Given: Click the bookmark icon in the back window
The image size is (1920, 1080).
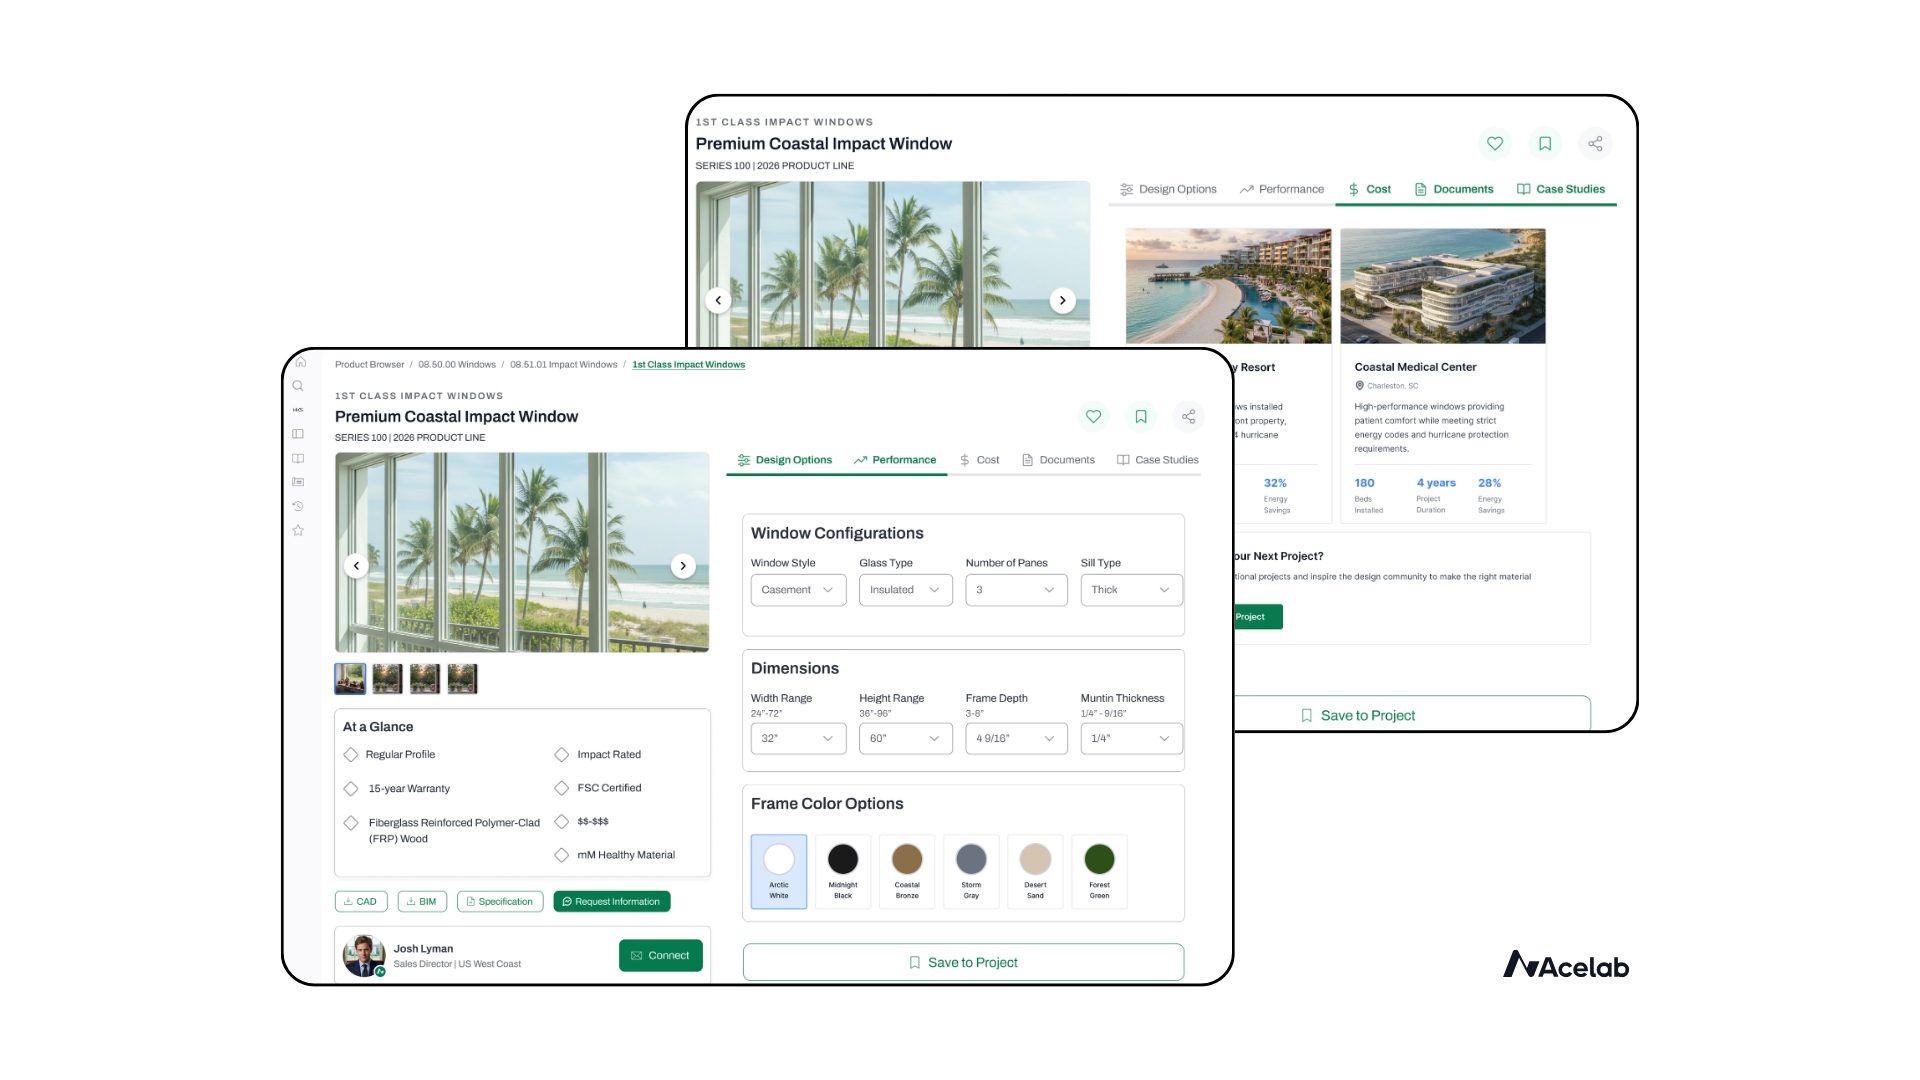Looking at the screenshot, I should [x=1545, y=144].
